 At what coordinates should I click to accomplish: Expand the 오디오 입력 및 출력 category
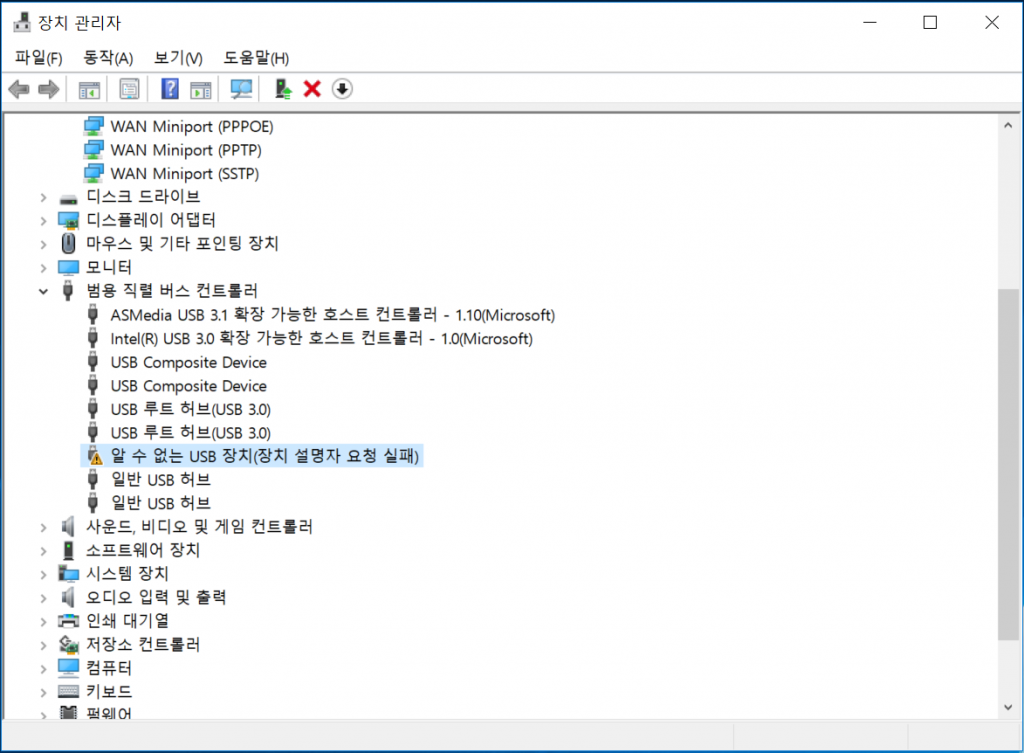point(43,598)
